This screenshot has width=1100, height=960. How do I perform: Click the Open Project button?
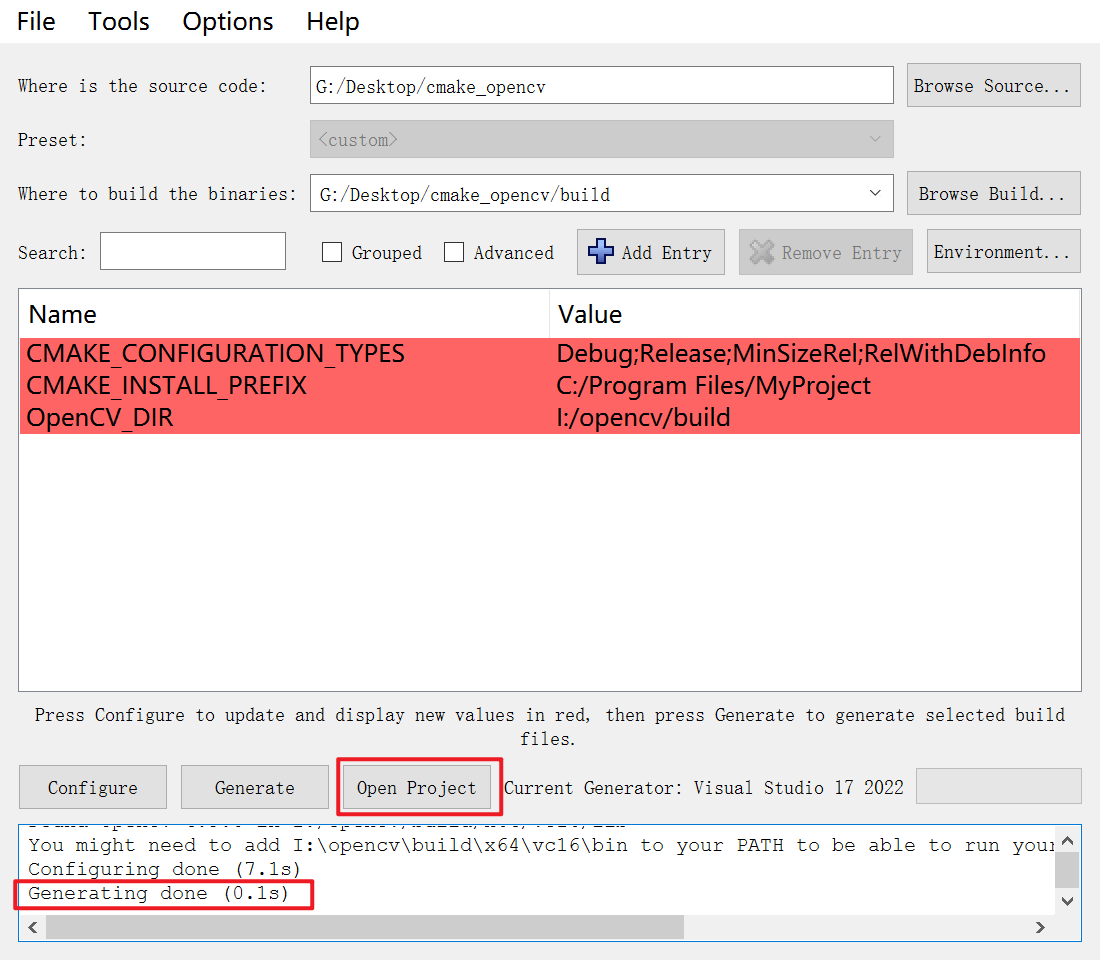coord(417,787)
